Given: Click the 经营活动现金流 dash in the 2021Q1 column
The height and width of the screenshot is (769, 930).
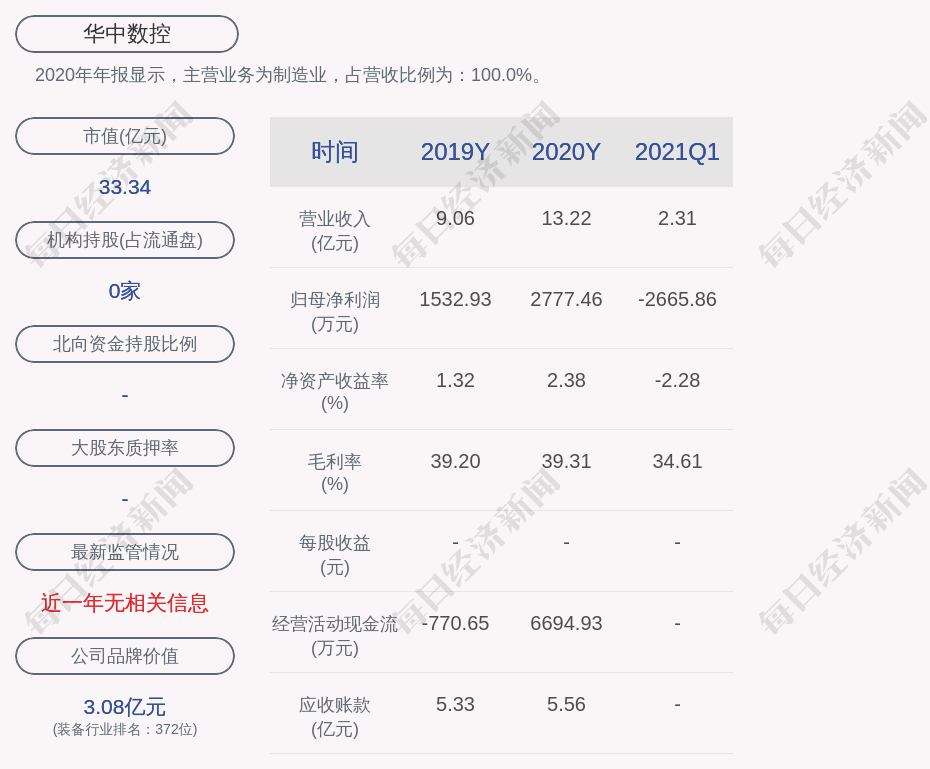Looking at the screenshot, I should pyautogui.click(x=677, y=623).
